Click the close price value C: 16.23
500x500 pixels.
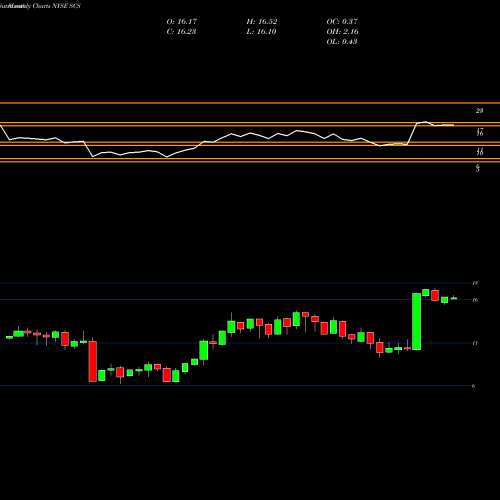click(181, 31)
